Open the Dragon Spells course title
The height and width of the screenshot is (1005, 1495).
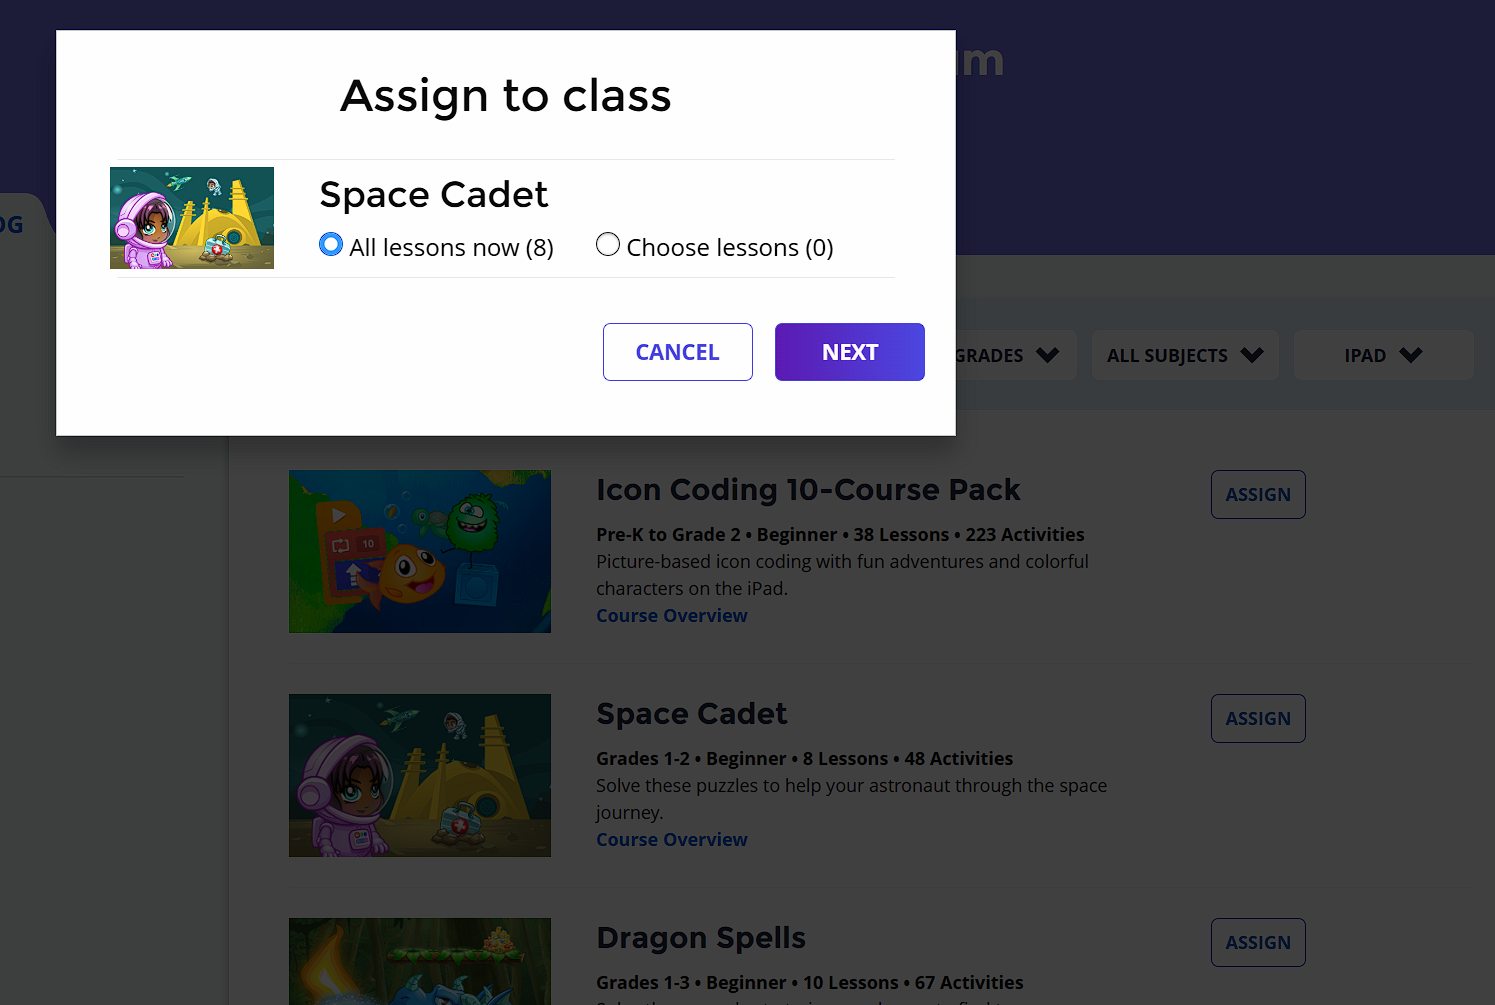700,938
